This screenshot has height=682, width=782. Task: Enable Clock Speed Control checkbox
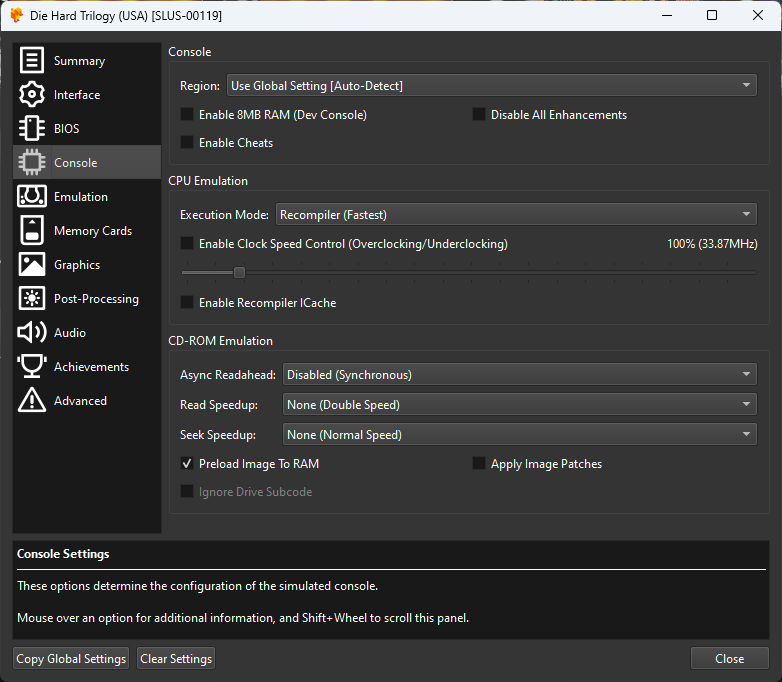[187, 243]
